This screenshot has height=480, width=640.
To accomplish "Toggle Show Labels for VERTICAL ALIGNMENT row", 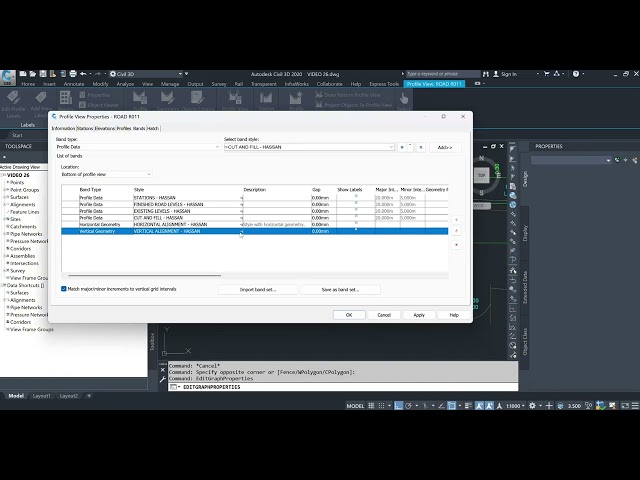I will (x=356, y=229).
